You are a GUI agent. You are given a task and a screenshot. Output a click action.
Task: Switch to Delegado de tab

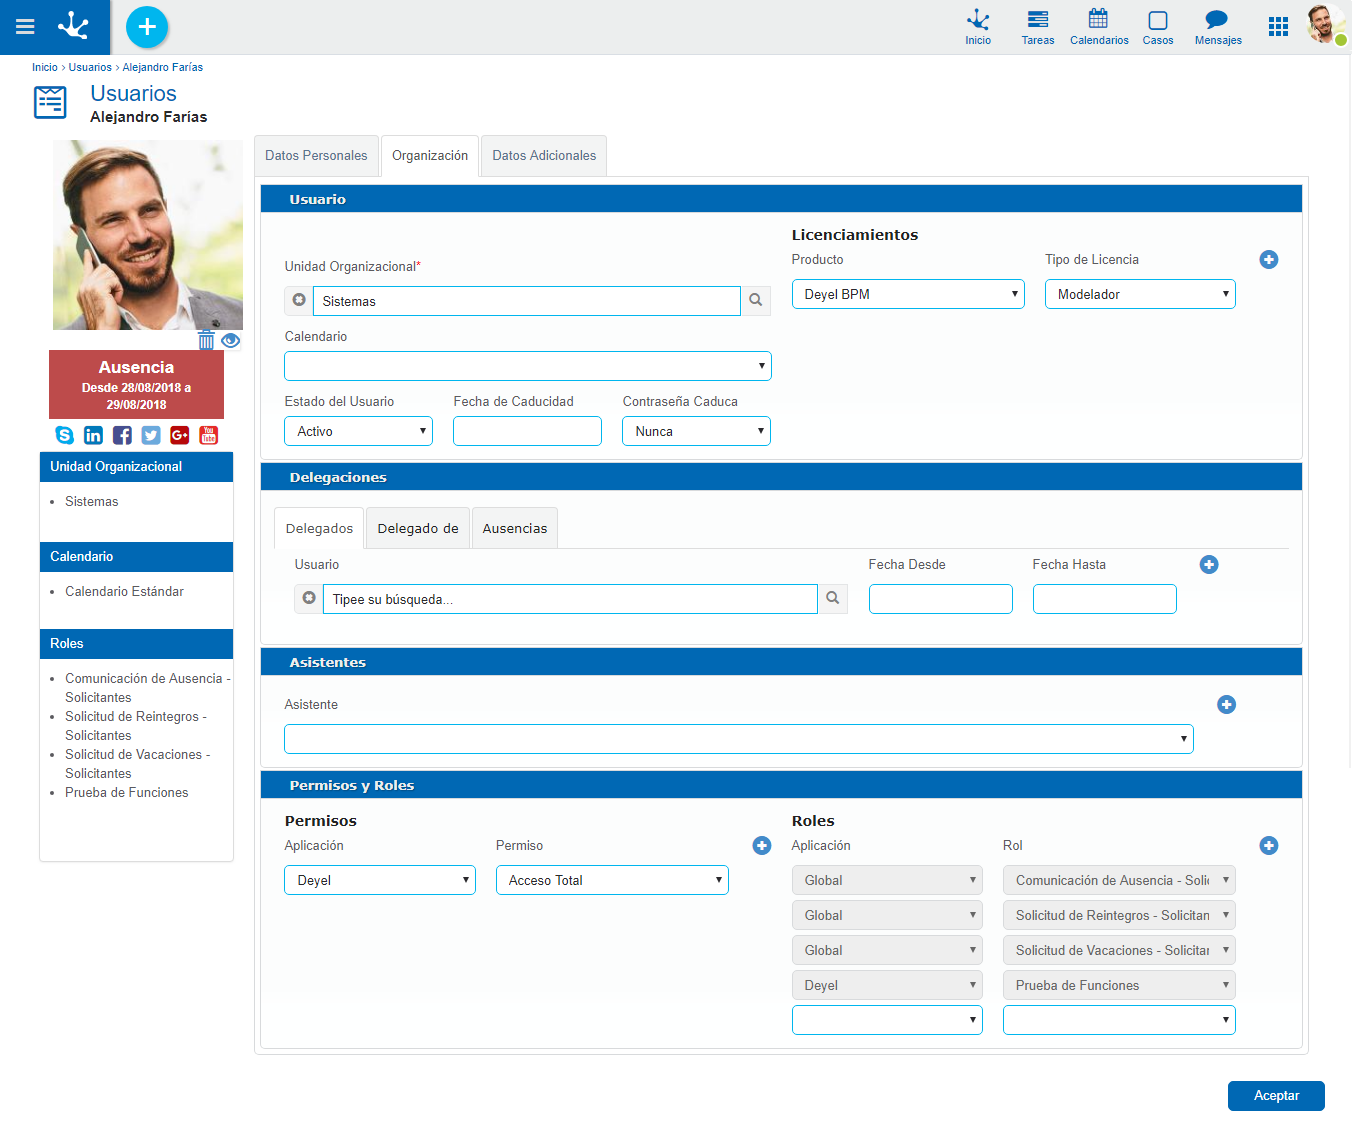[418, 528]
